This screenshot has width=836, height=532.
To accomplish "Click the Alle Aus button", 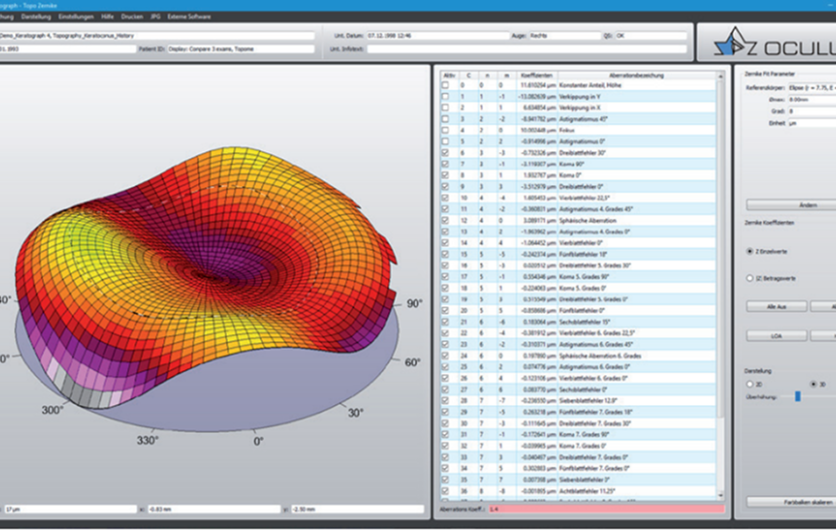I will click(777, 307).
